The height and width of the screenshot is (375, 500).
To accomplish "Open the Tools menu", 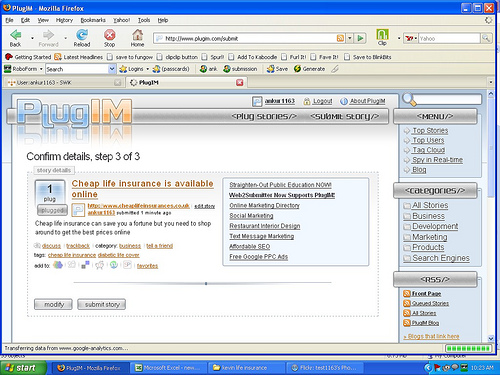I will (x=144, y=20).
